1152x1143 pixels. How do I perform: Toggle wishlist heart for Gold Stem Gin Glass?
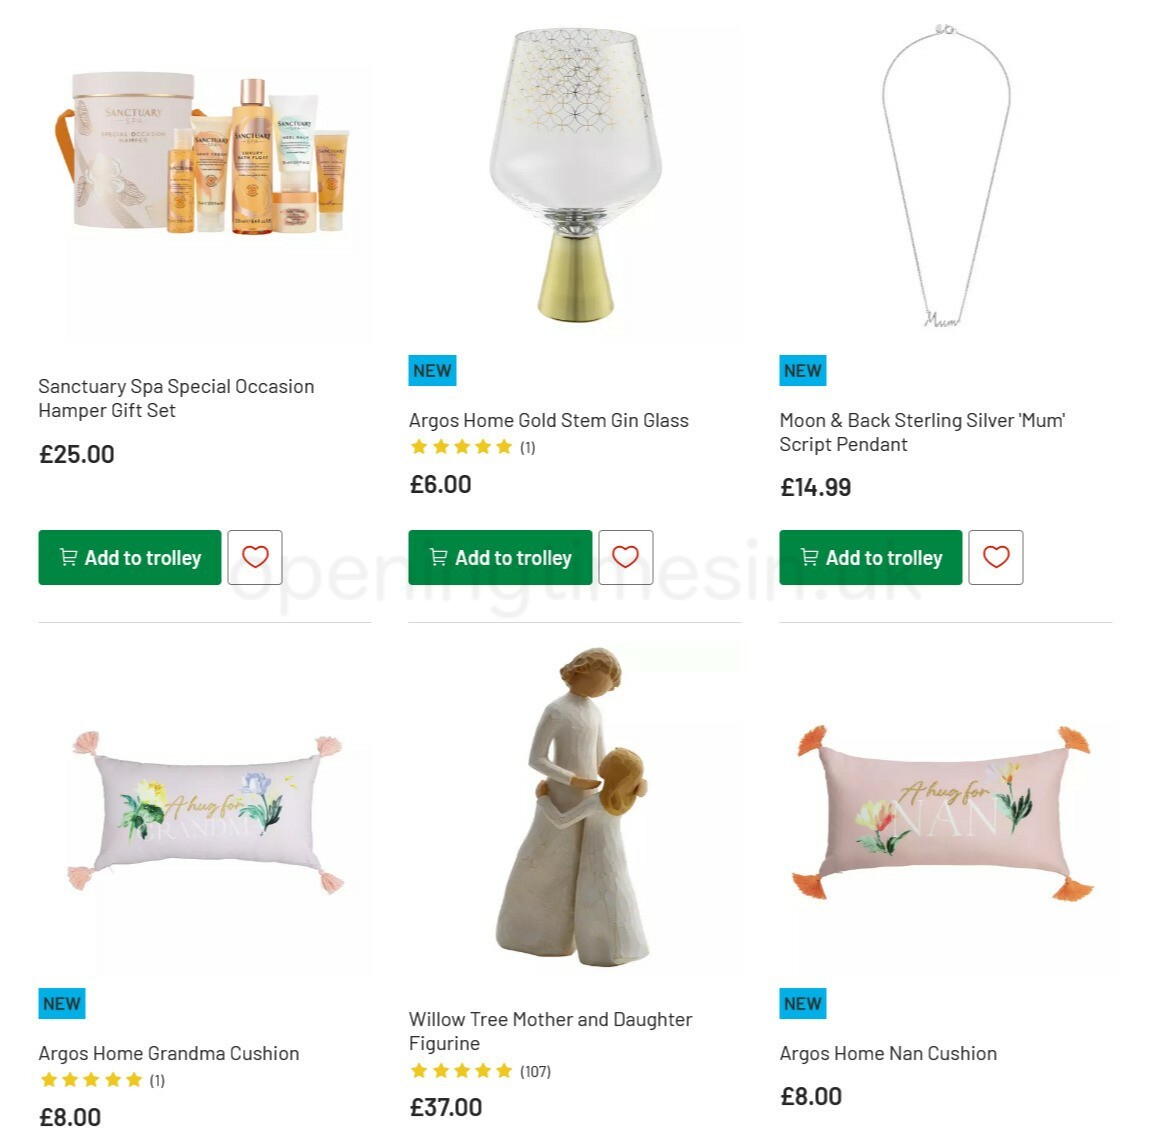pyautogui.click(x=625, y=557)
